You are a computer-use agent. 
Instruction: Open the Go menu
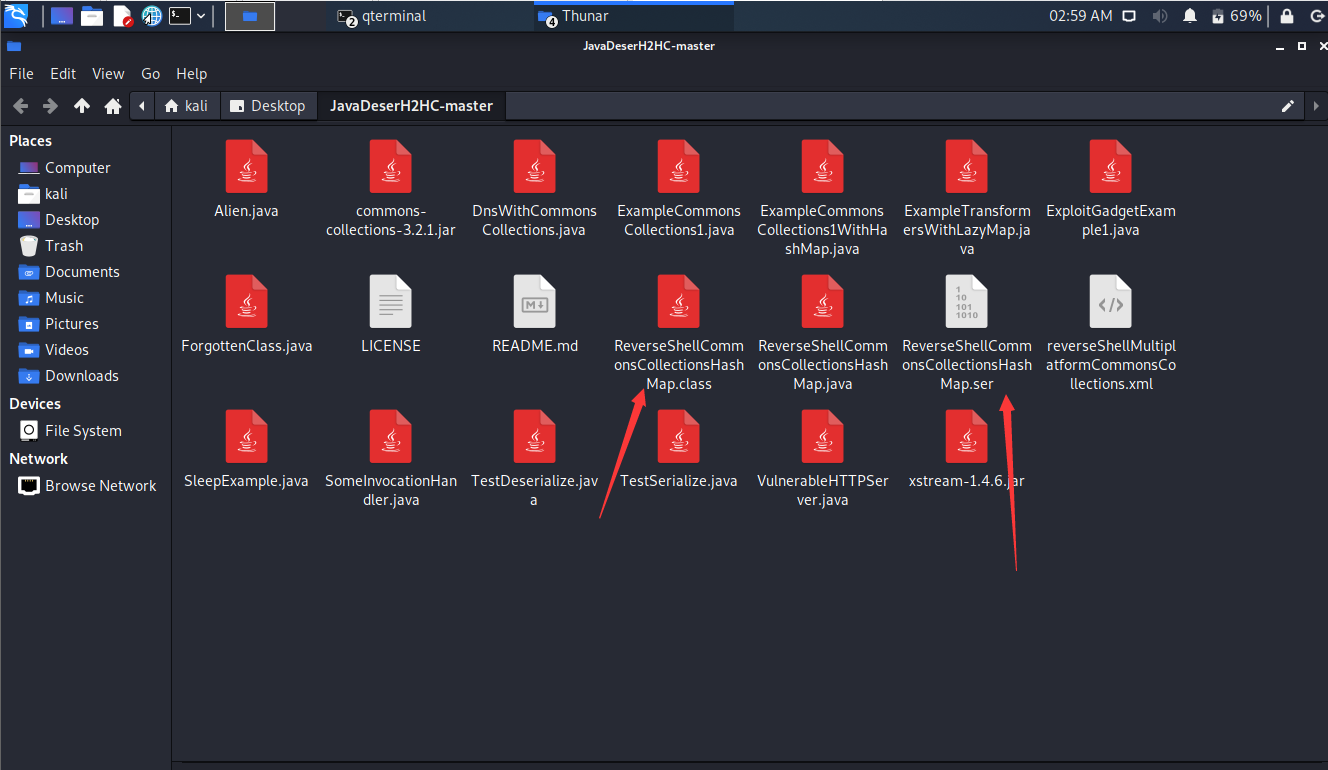(150, 73)
